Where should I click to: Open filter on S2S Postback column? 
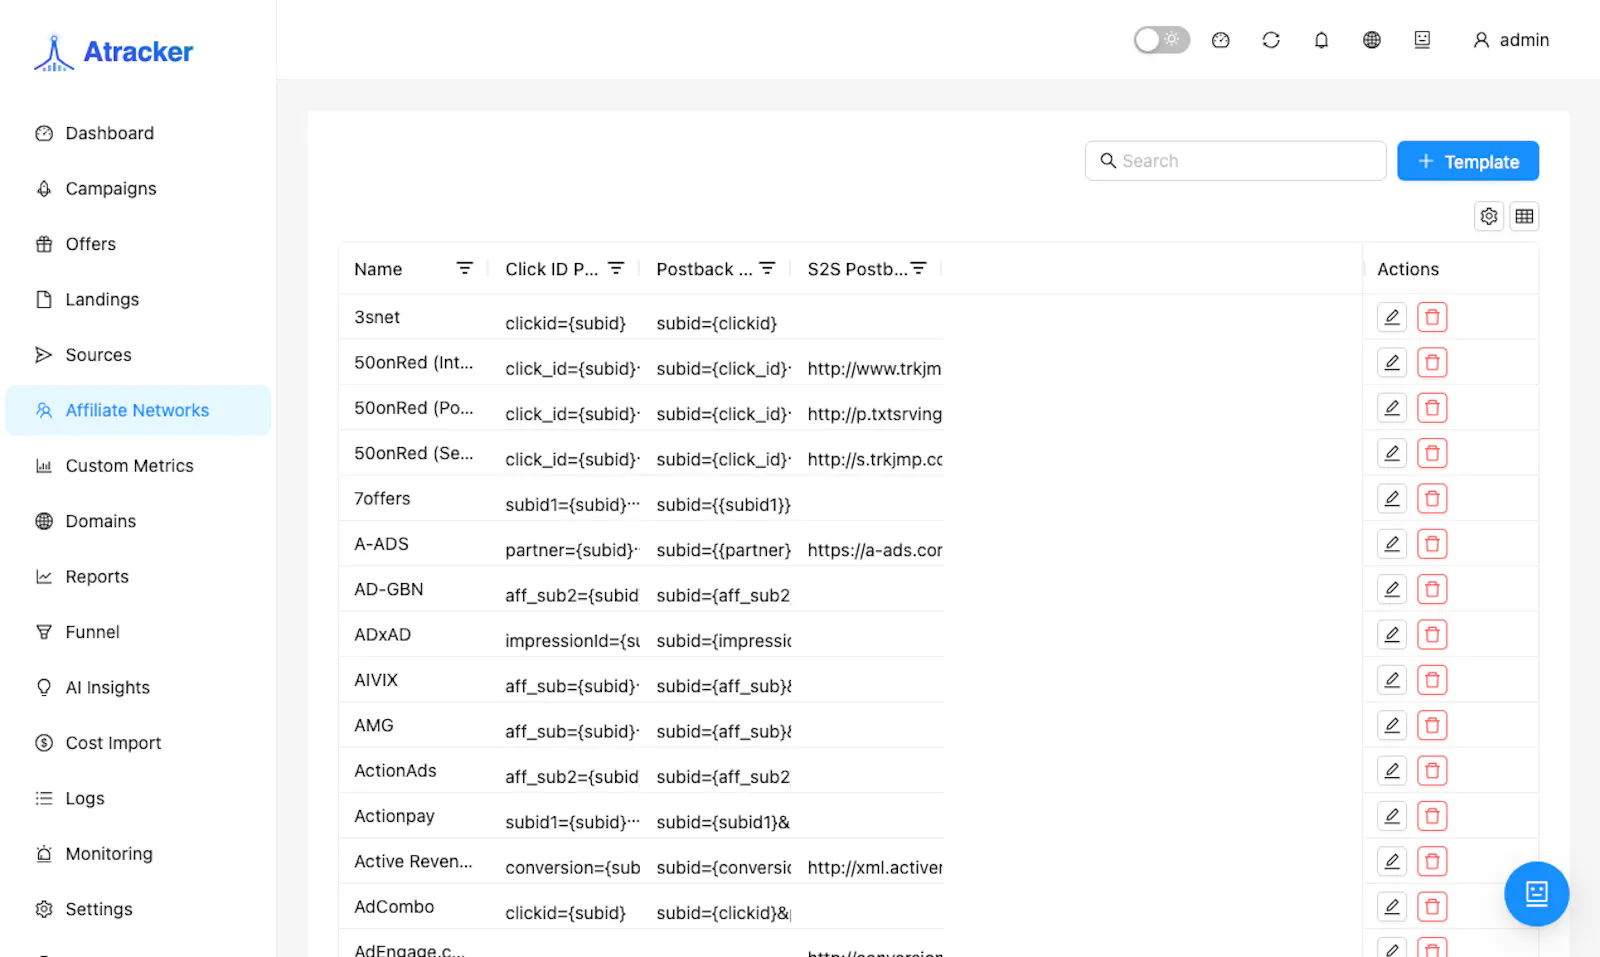click(x=918, y=268)
